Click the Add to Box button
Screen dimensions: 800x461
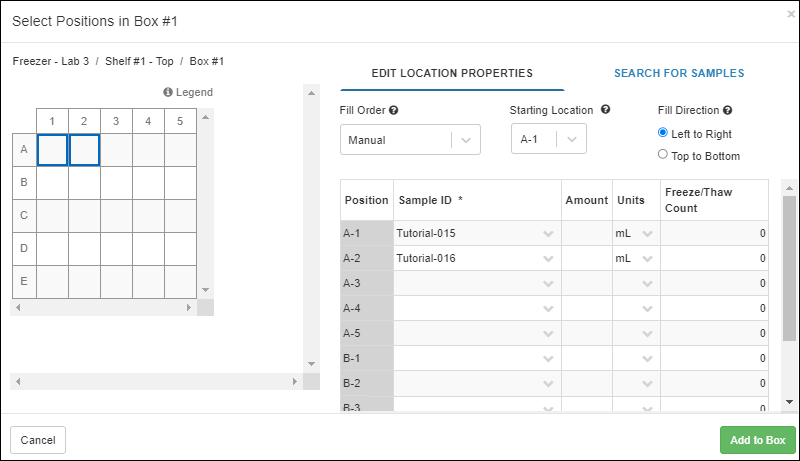tap(757, 440)
